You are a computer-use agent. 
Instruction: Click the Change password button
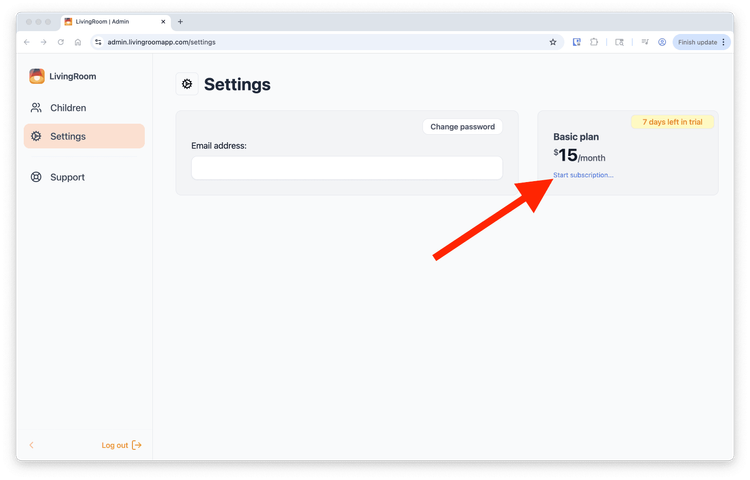(462, 127)
